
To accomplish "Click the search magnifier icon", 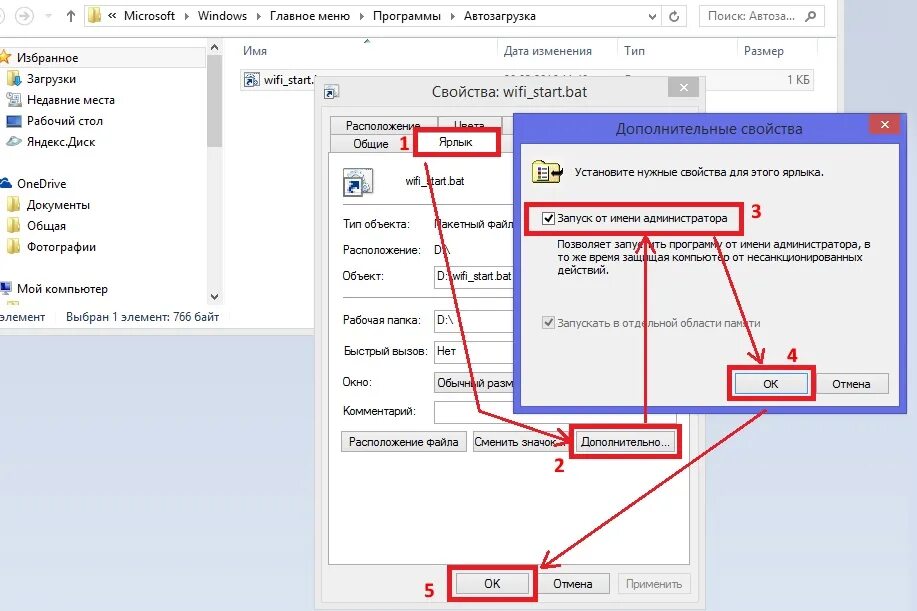I will [811, 16].
